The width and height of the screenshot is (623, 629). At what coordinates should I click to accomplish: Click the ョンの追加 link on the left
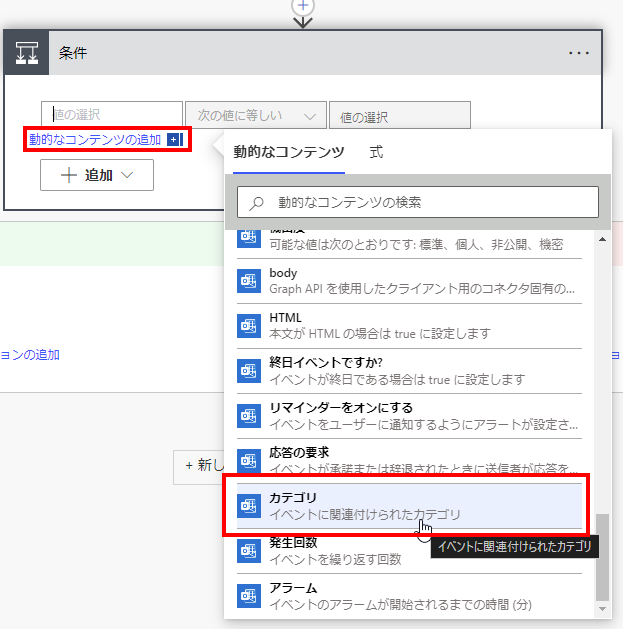pyautogui.click(x=30, y=355)
